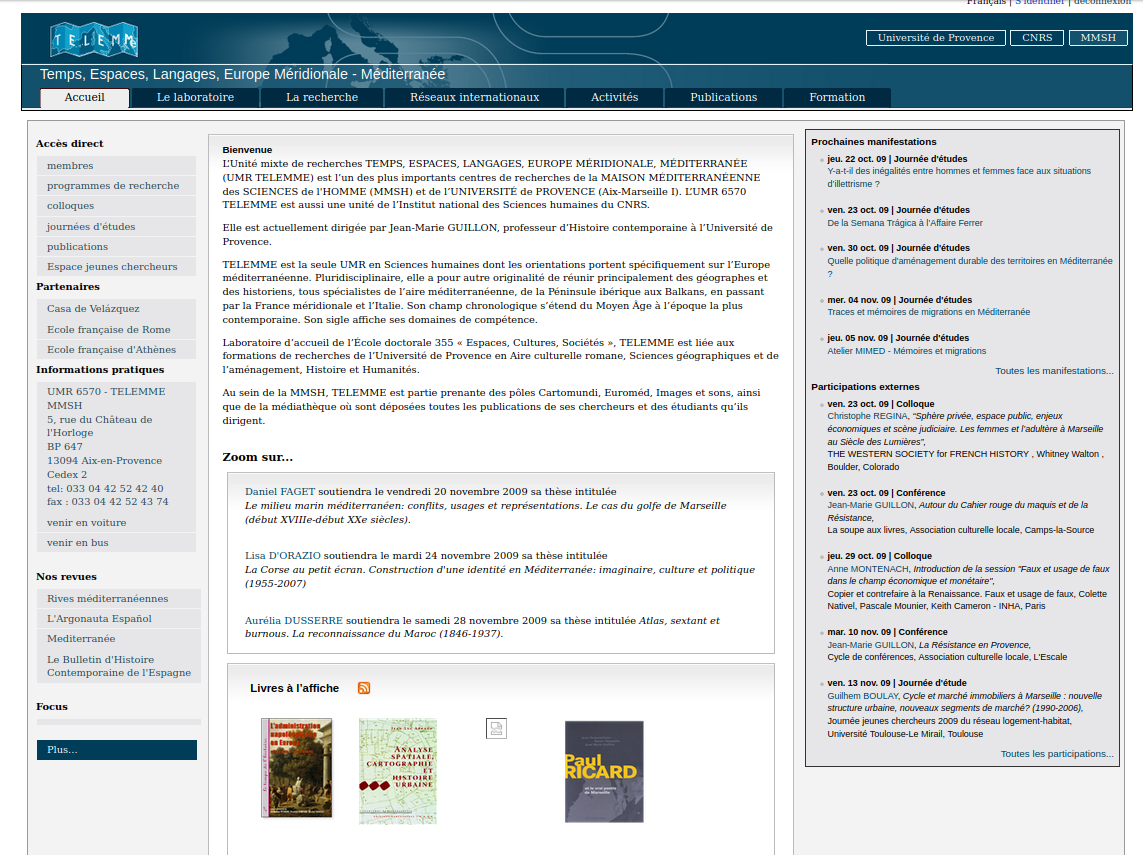Click the Plus... button under Focus

point(117,750)
